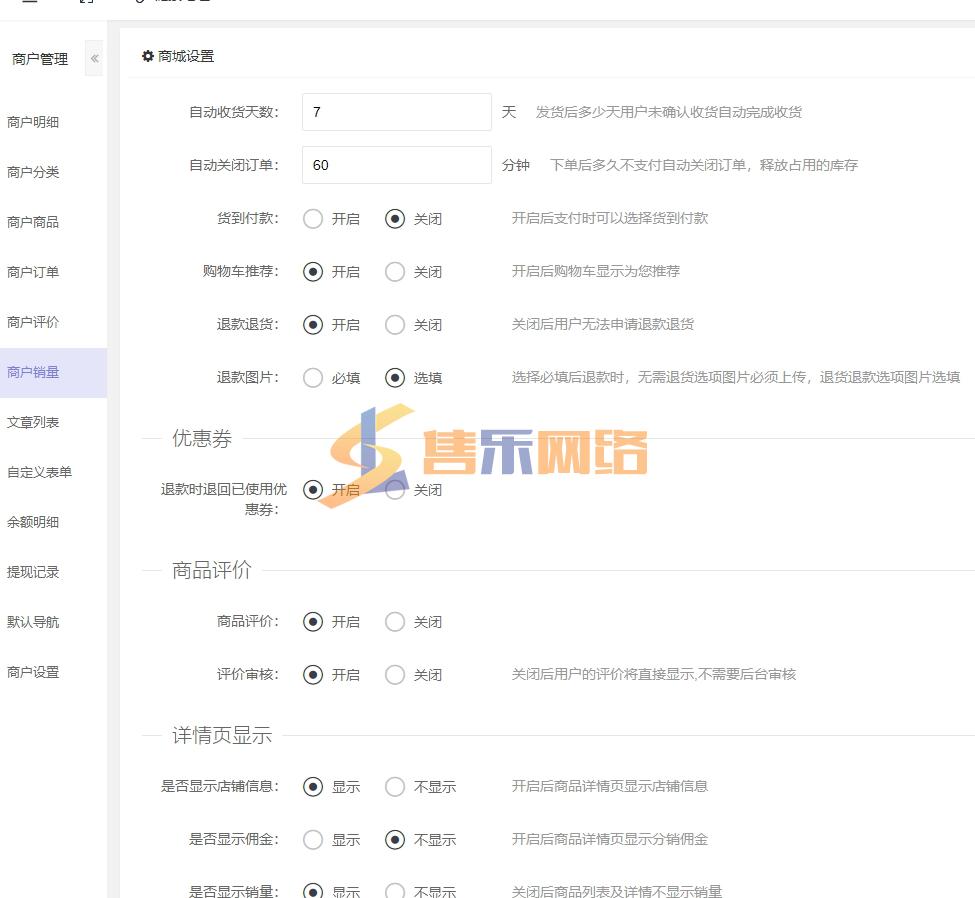Click the 自动收货天数 input field
Image resolution: width=975 pixels, height=898 pixels.
coord(396,112)
